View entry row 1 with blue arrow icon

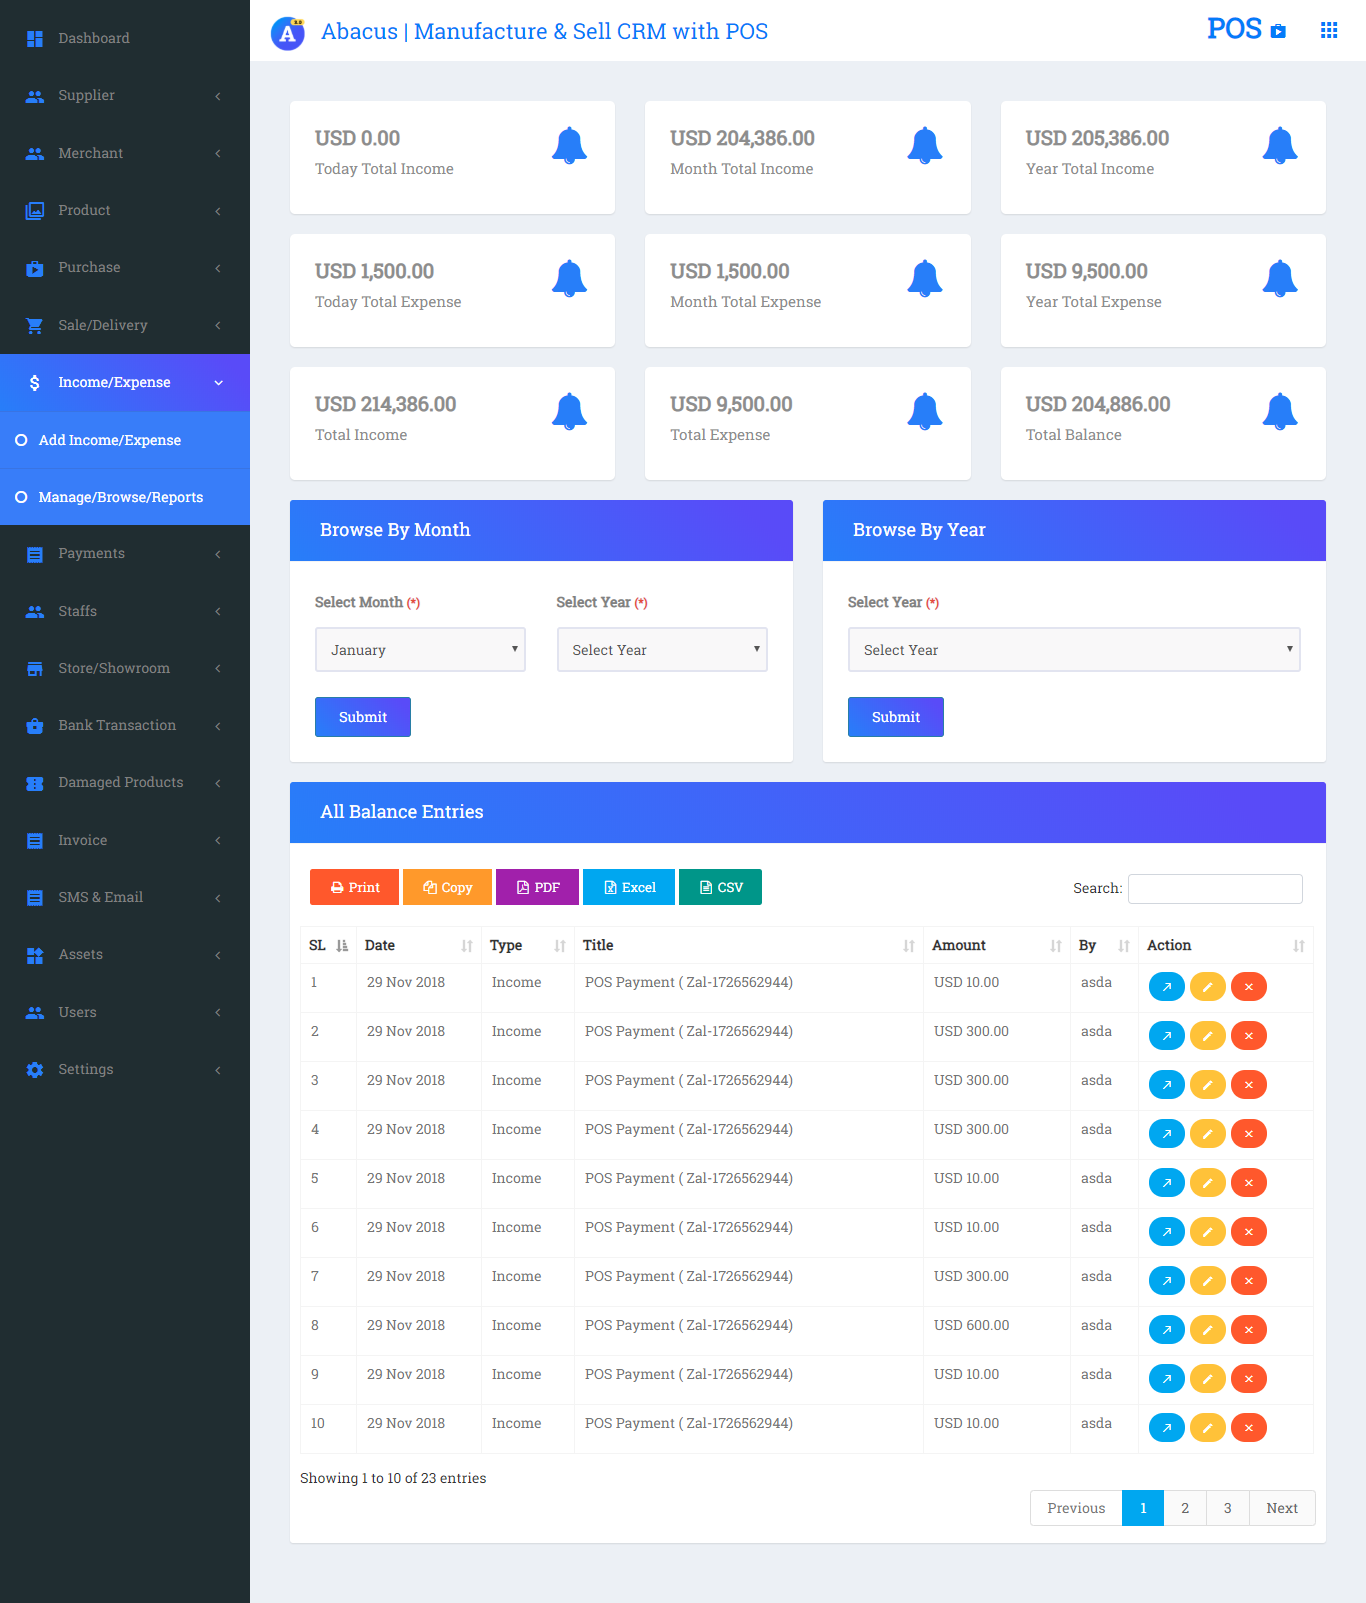coord(1167,987)
